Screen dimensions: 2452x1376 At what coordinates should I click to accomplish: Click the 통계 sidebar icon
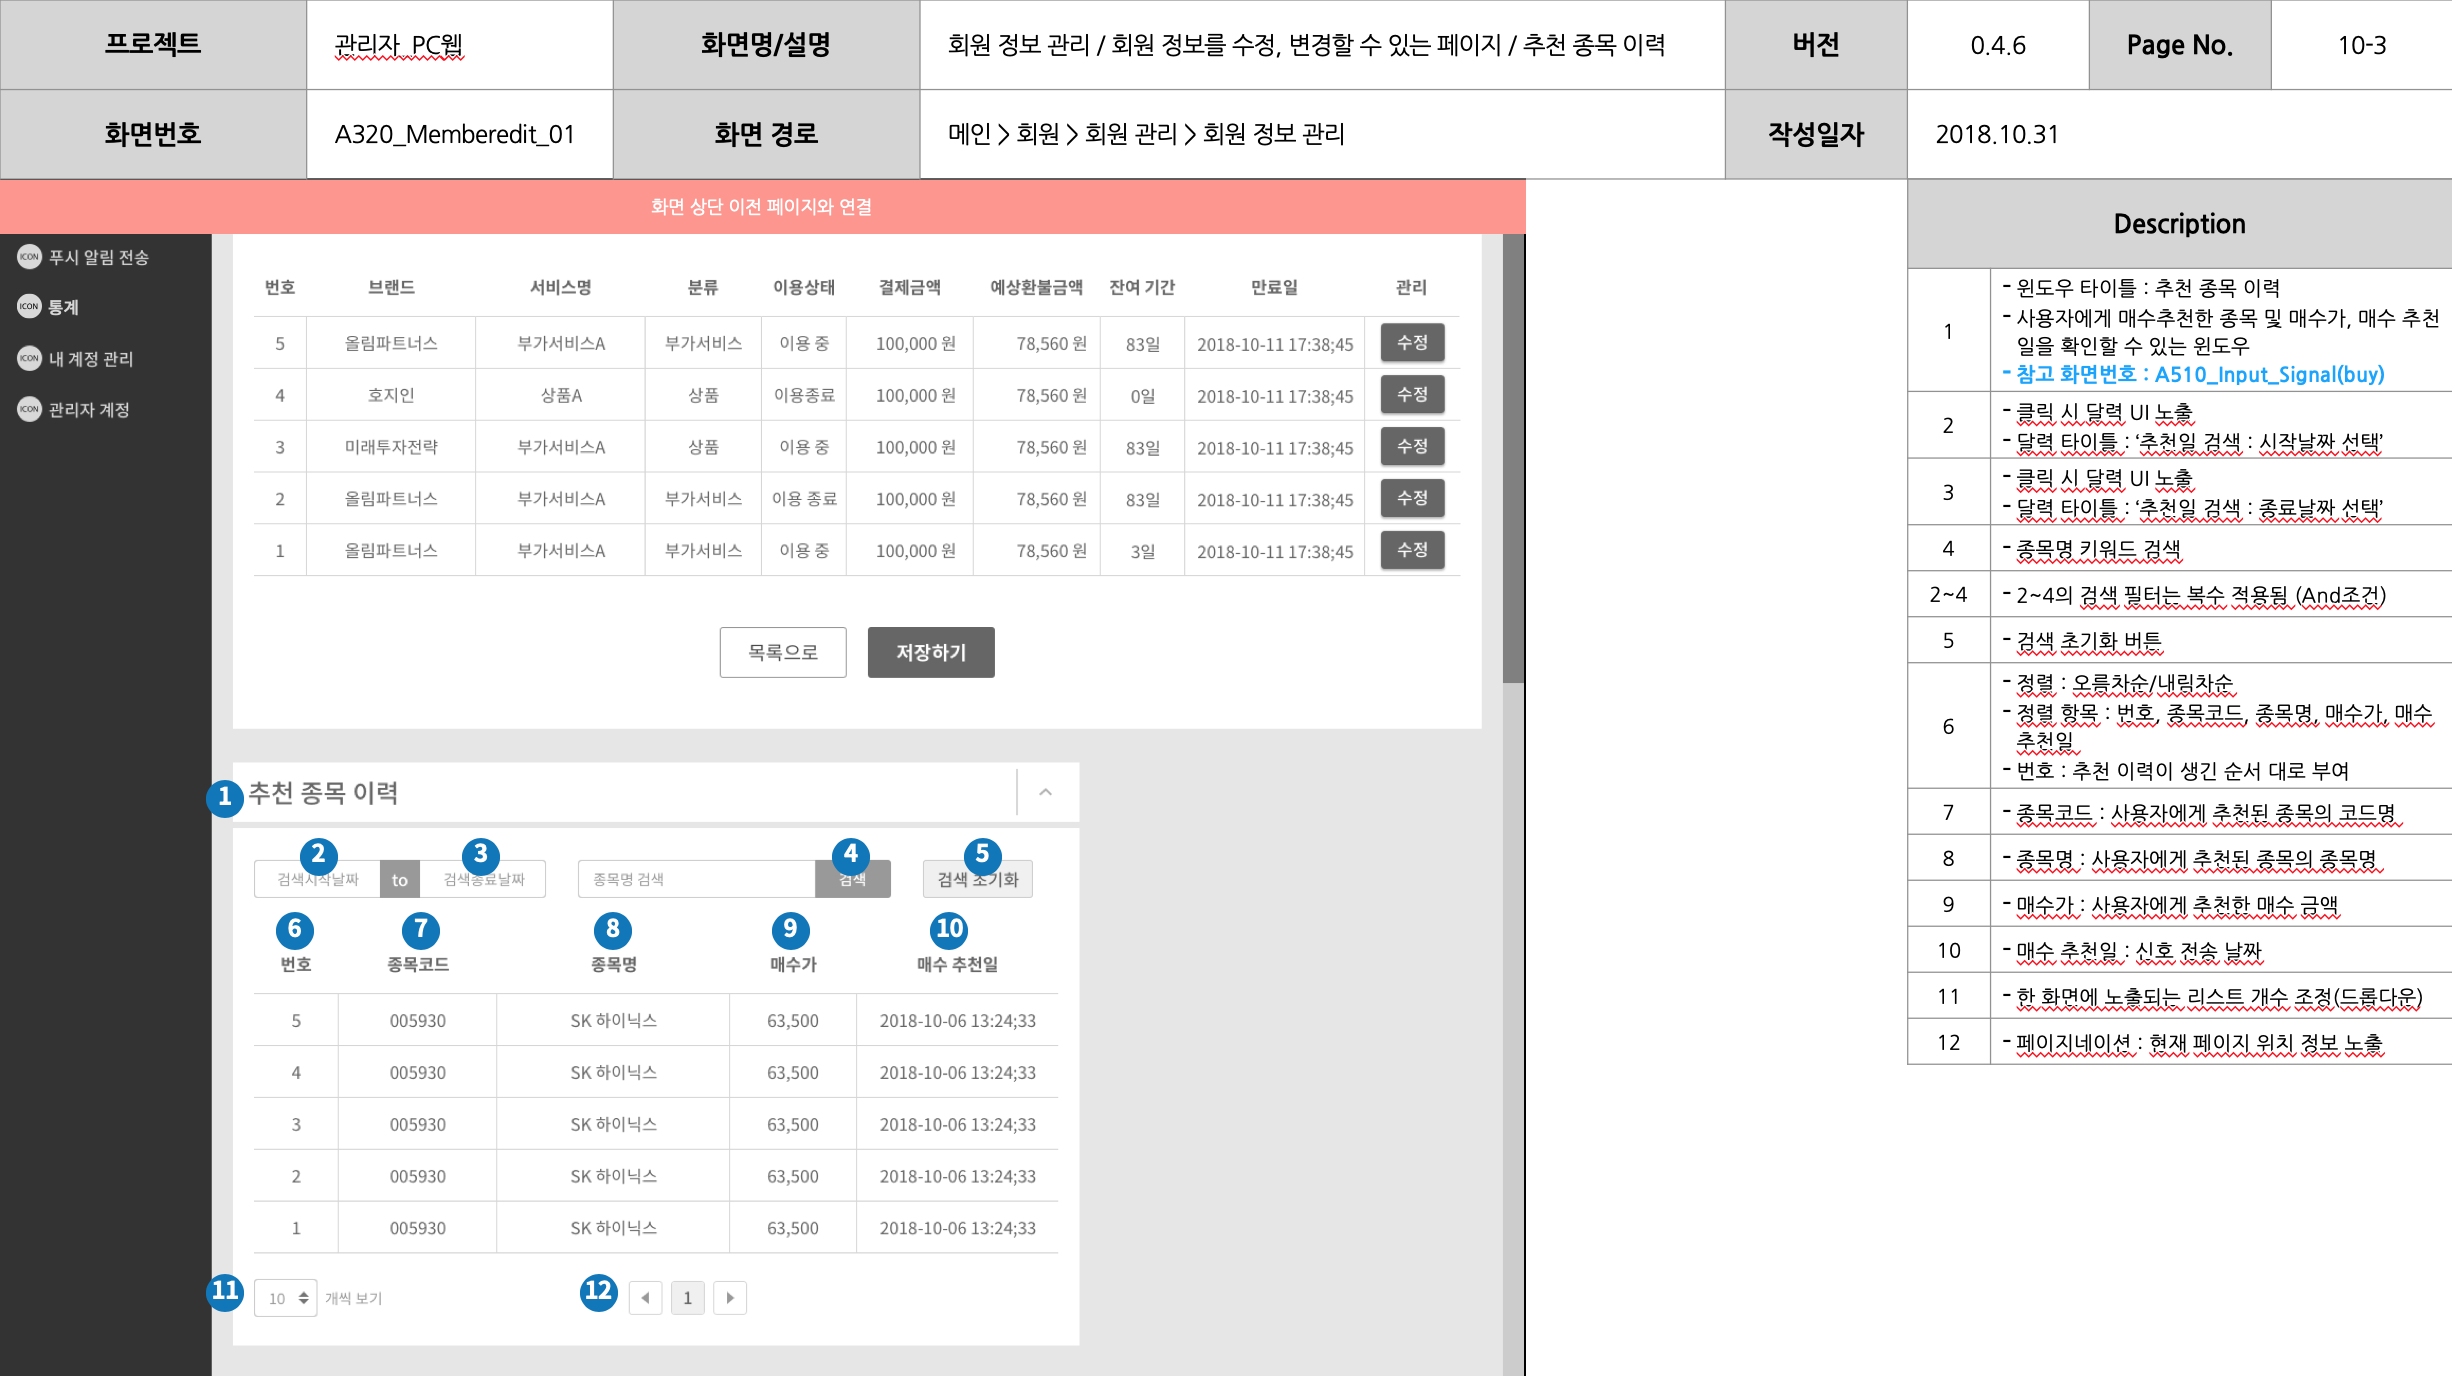[29, 306]
